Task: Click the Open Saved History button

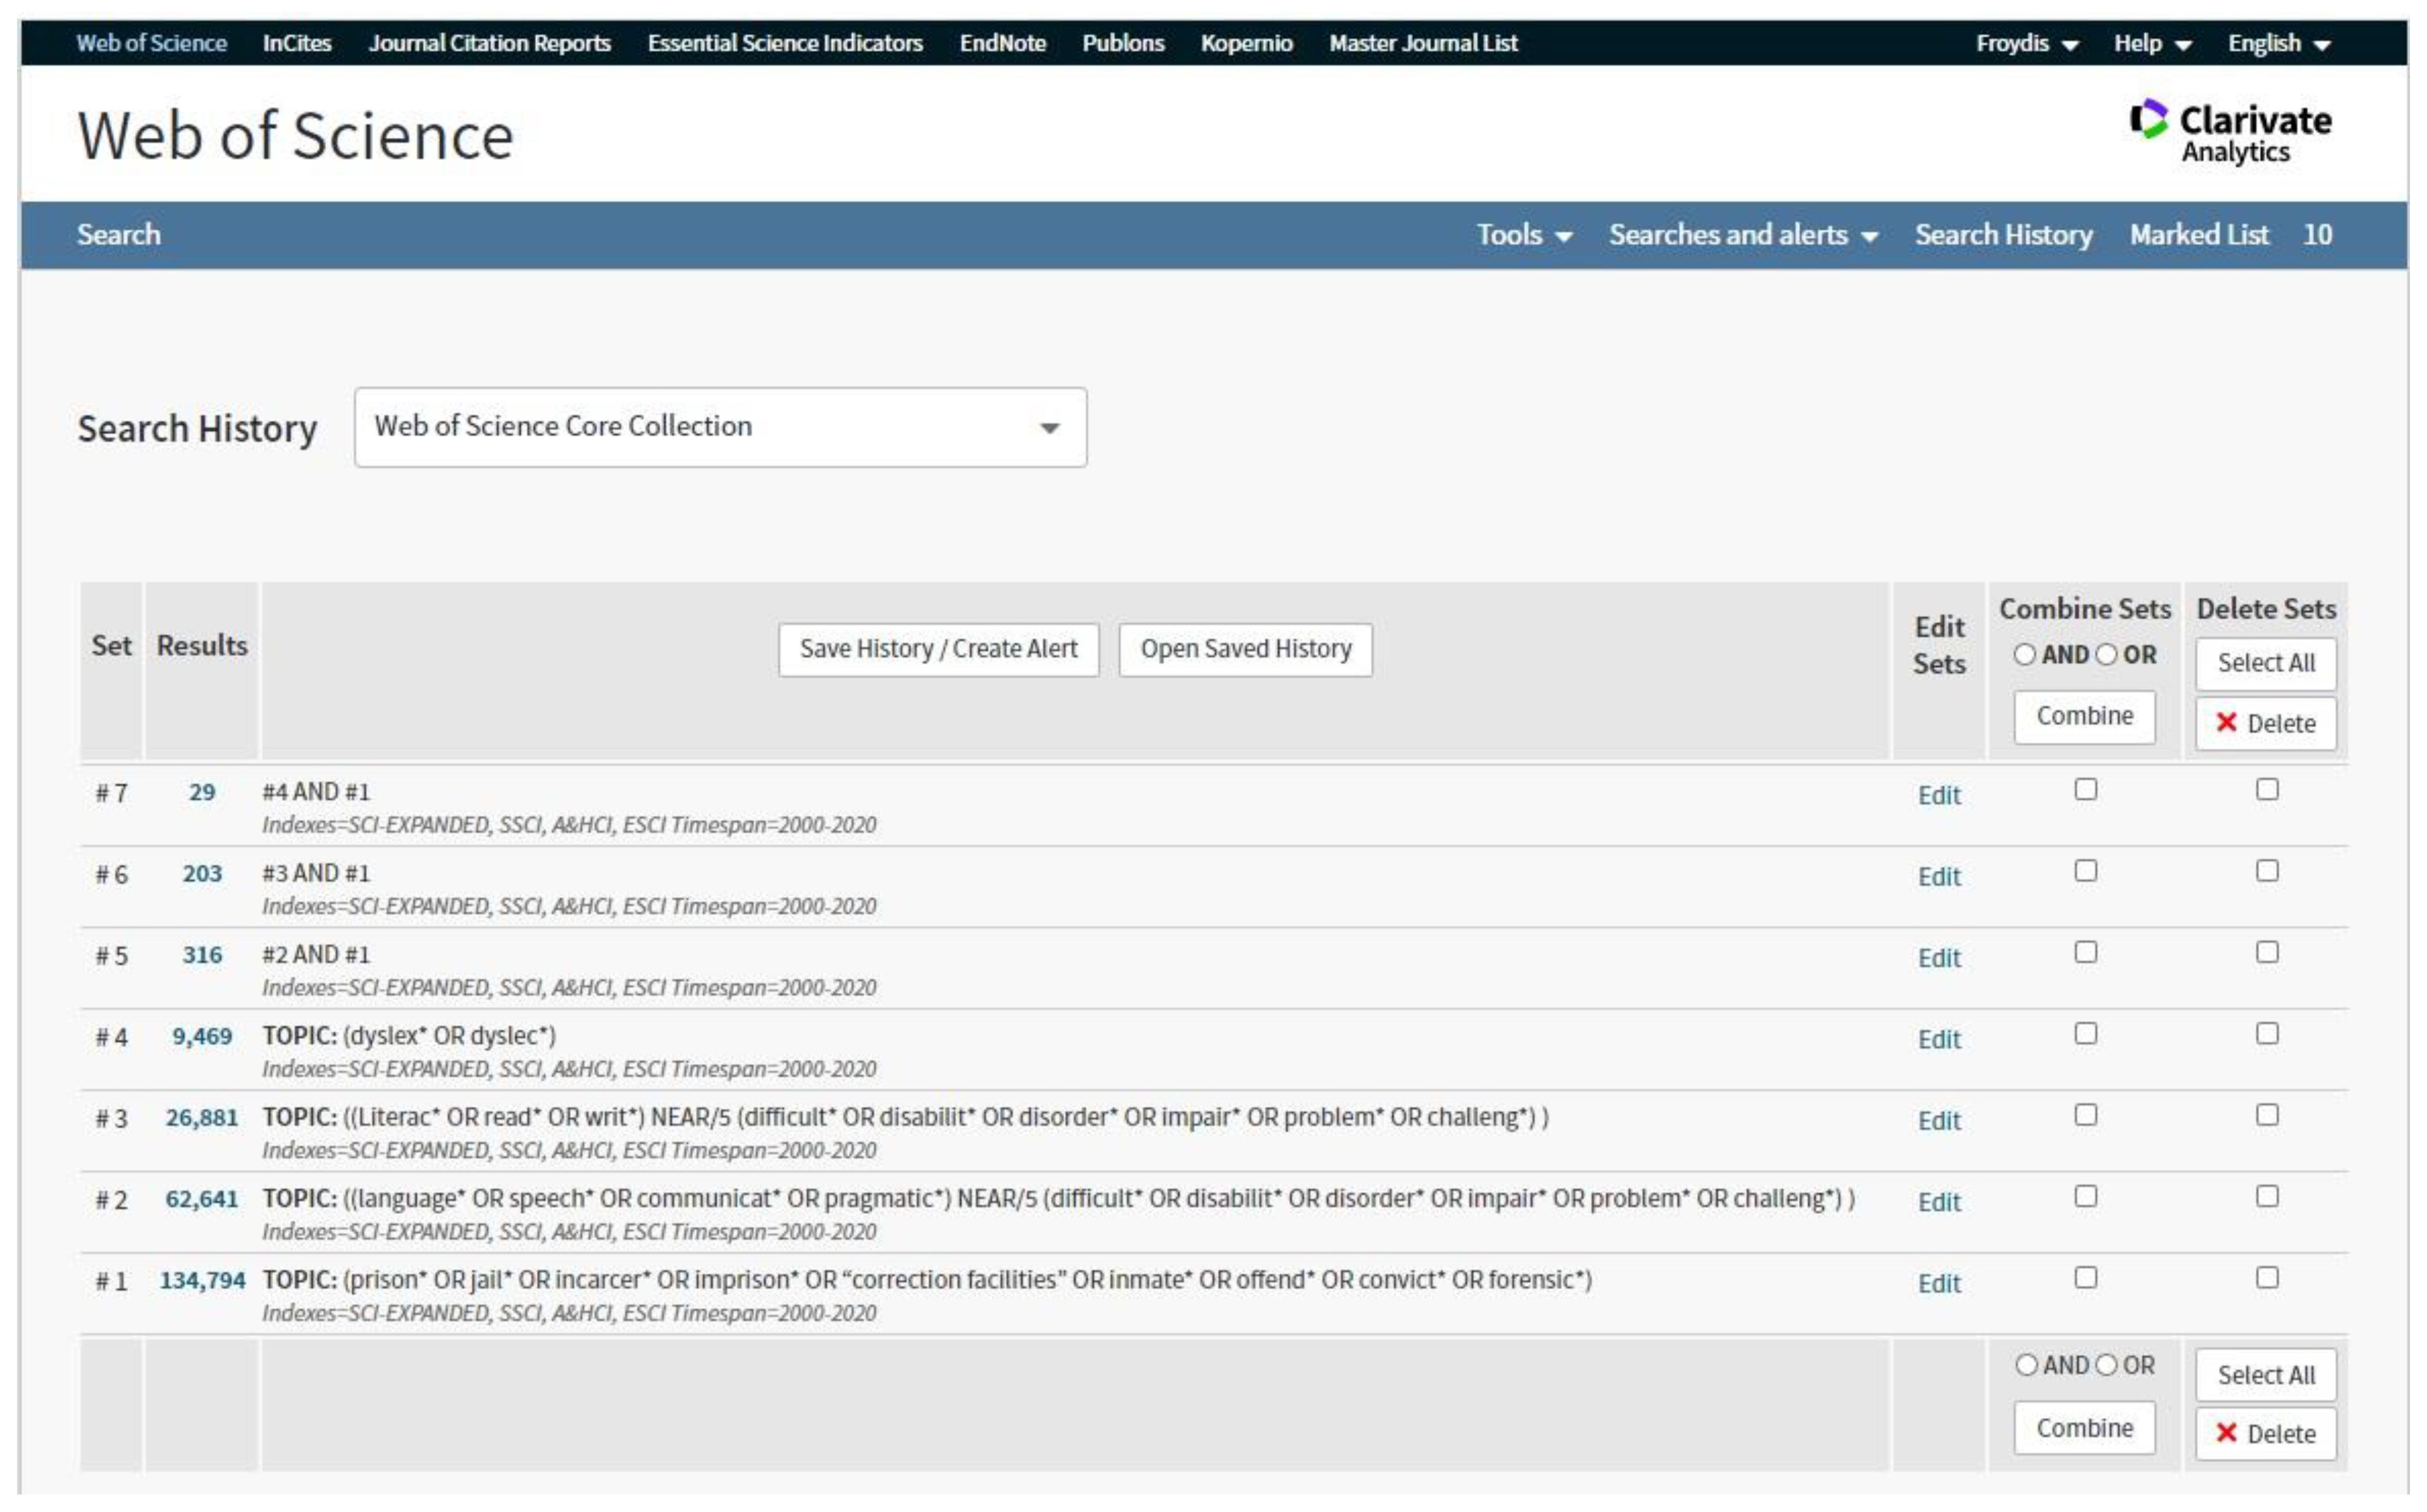Action: pyautogui.click(x=1245, y=649)
